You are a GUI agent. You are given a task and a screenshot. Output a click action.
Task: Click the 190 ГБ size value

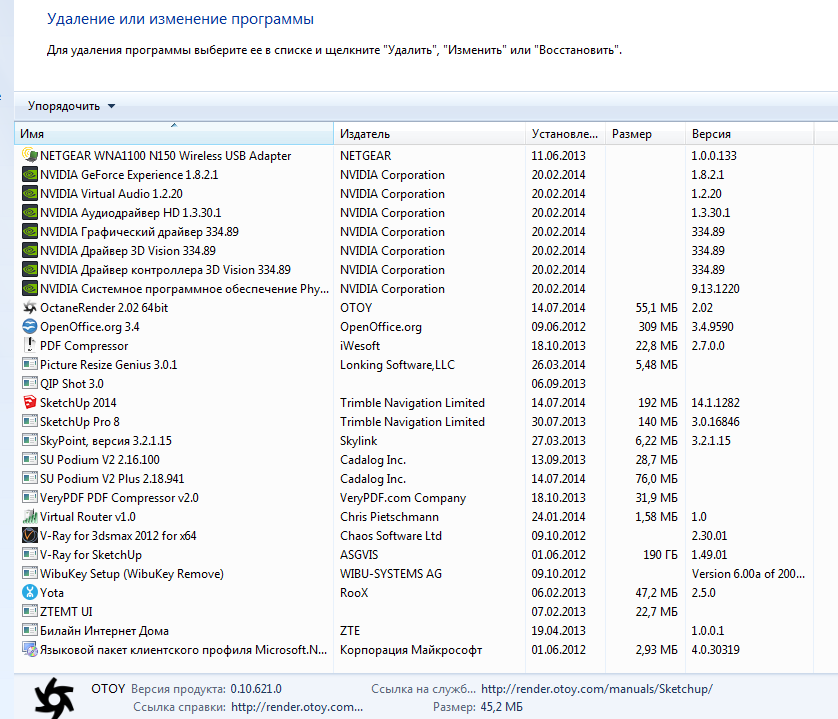pos(660,555)
